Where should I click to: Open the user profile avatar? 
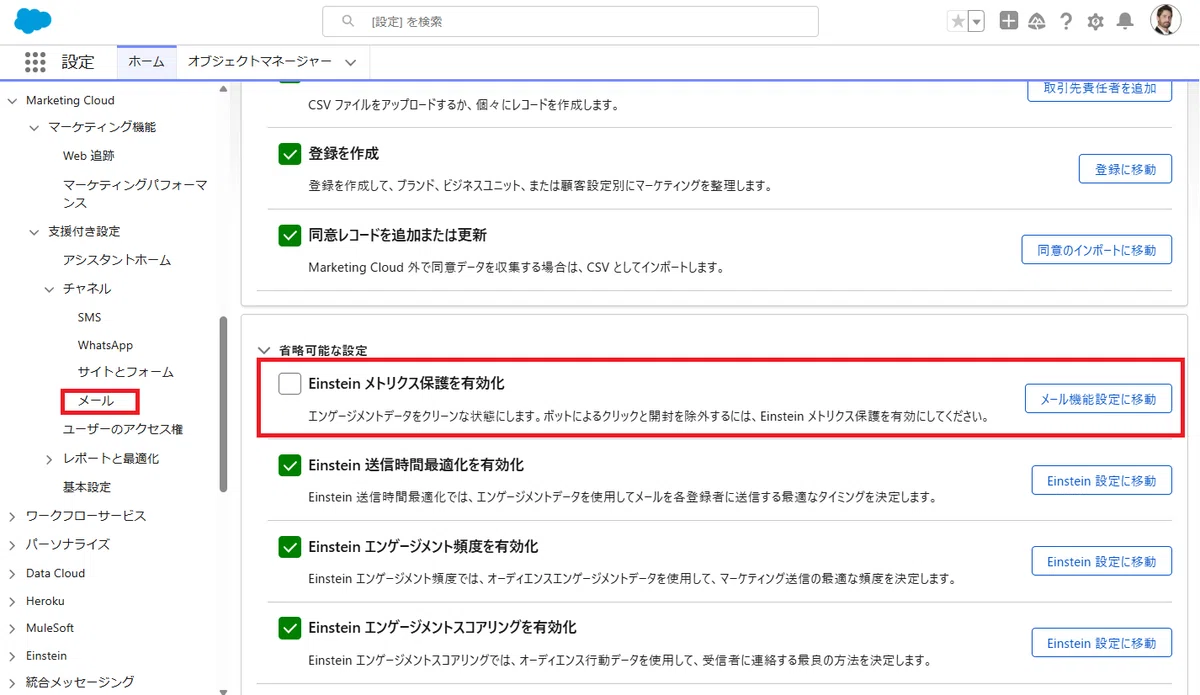1165,21
